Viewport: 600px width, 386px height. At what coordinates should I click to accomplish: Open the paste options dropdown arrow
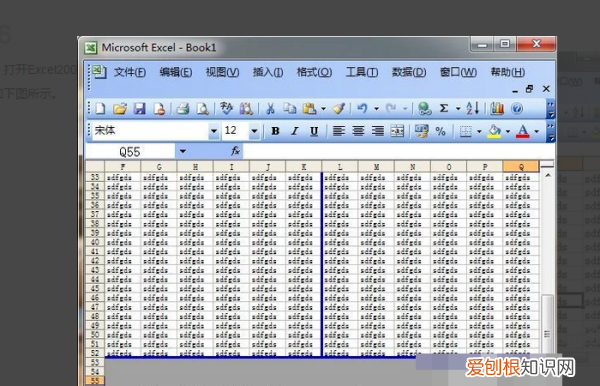(323, 109)
